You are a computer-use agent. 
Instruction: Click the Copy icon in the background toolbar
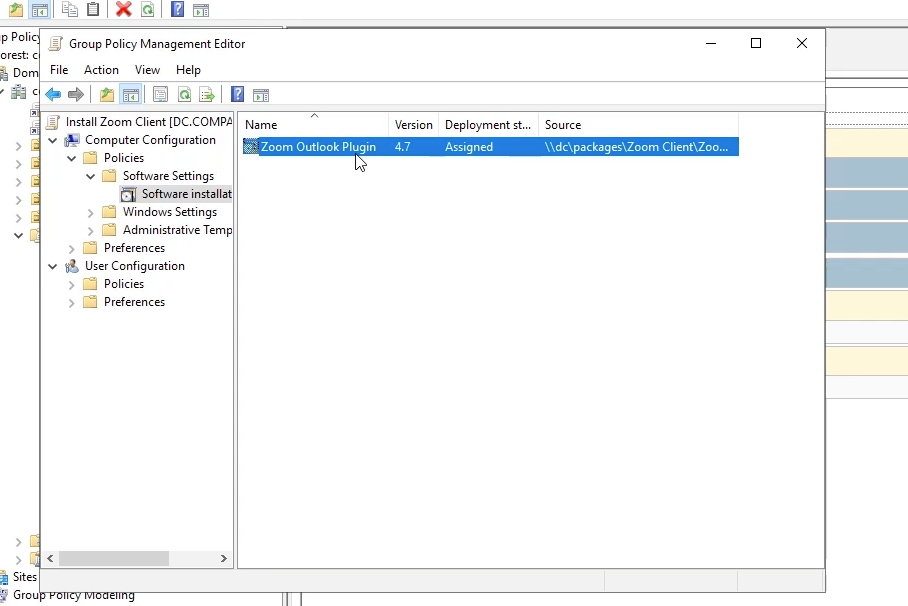69,9
